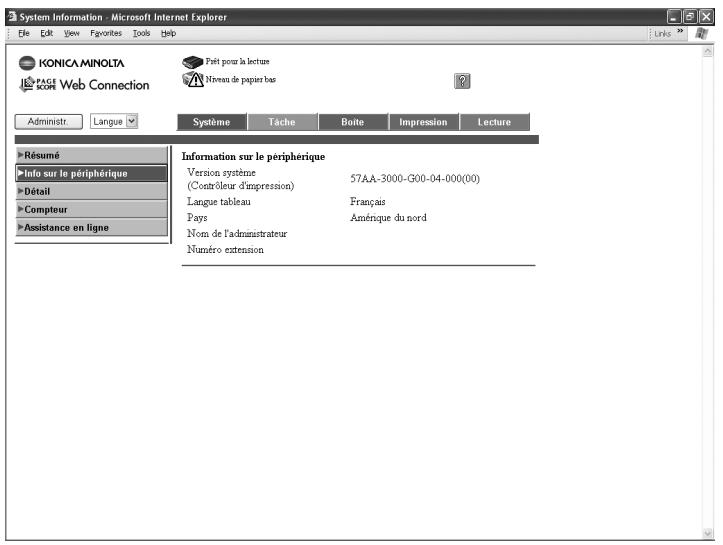Click the low paper warning icon

(193, 79)
